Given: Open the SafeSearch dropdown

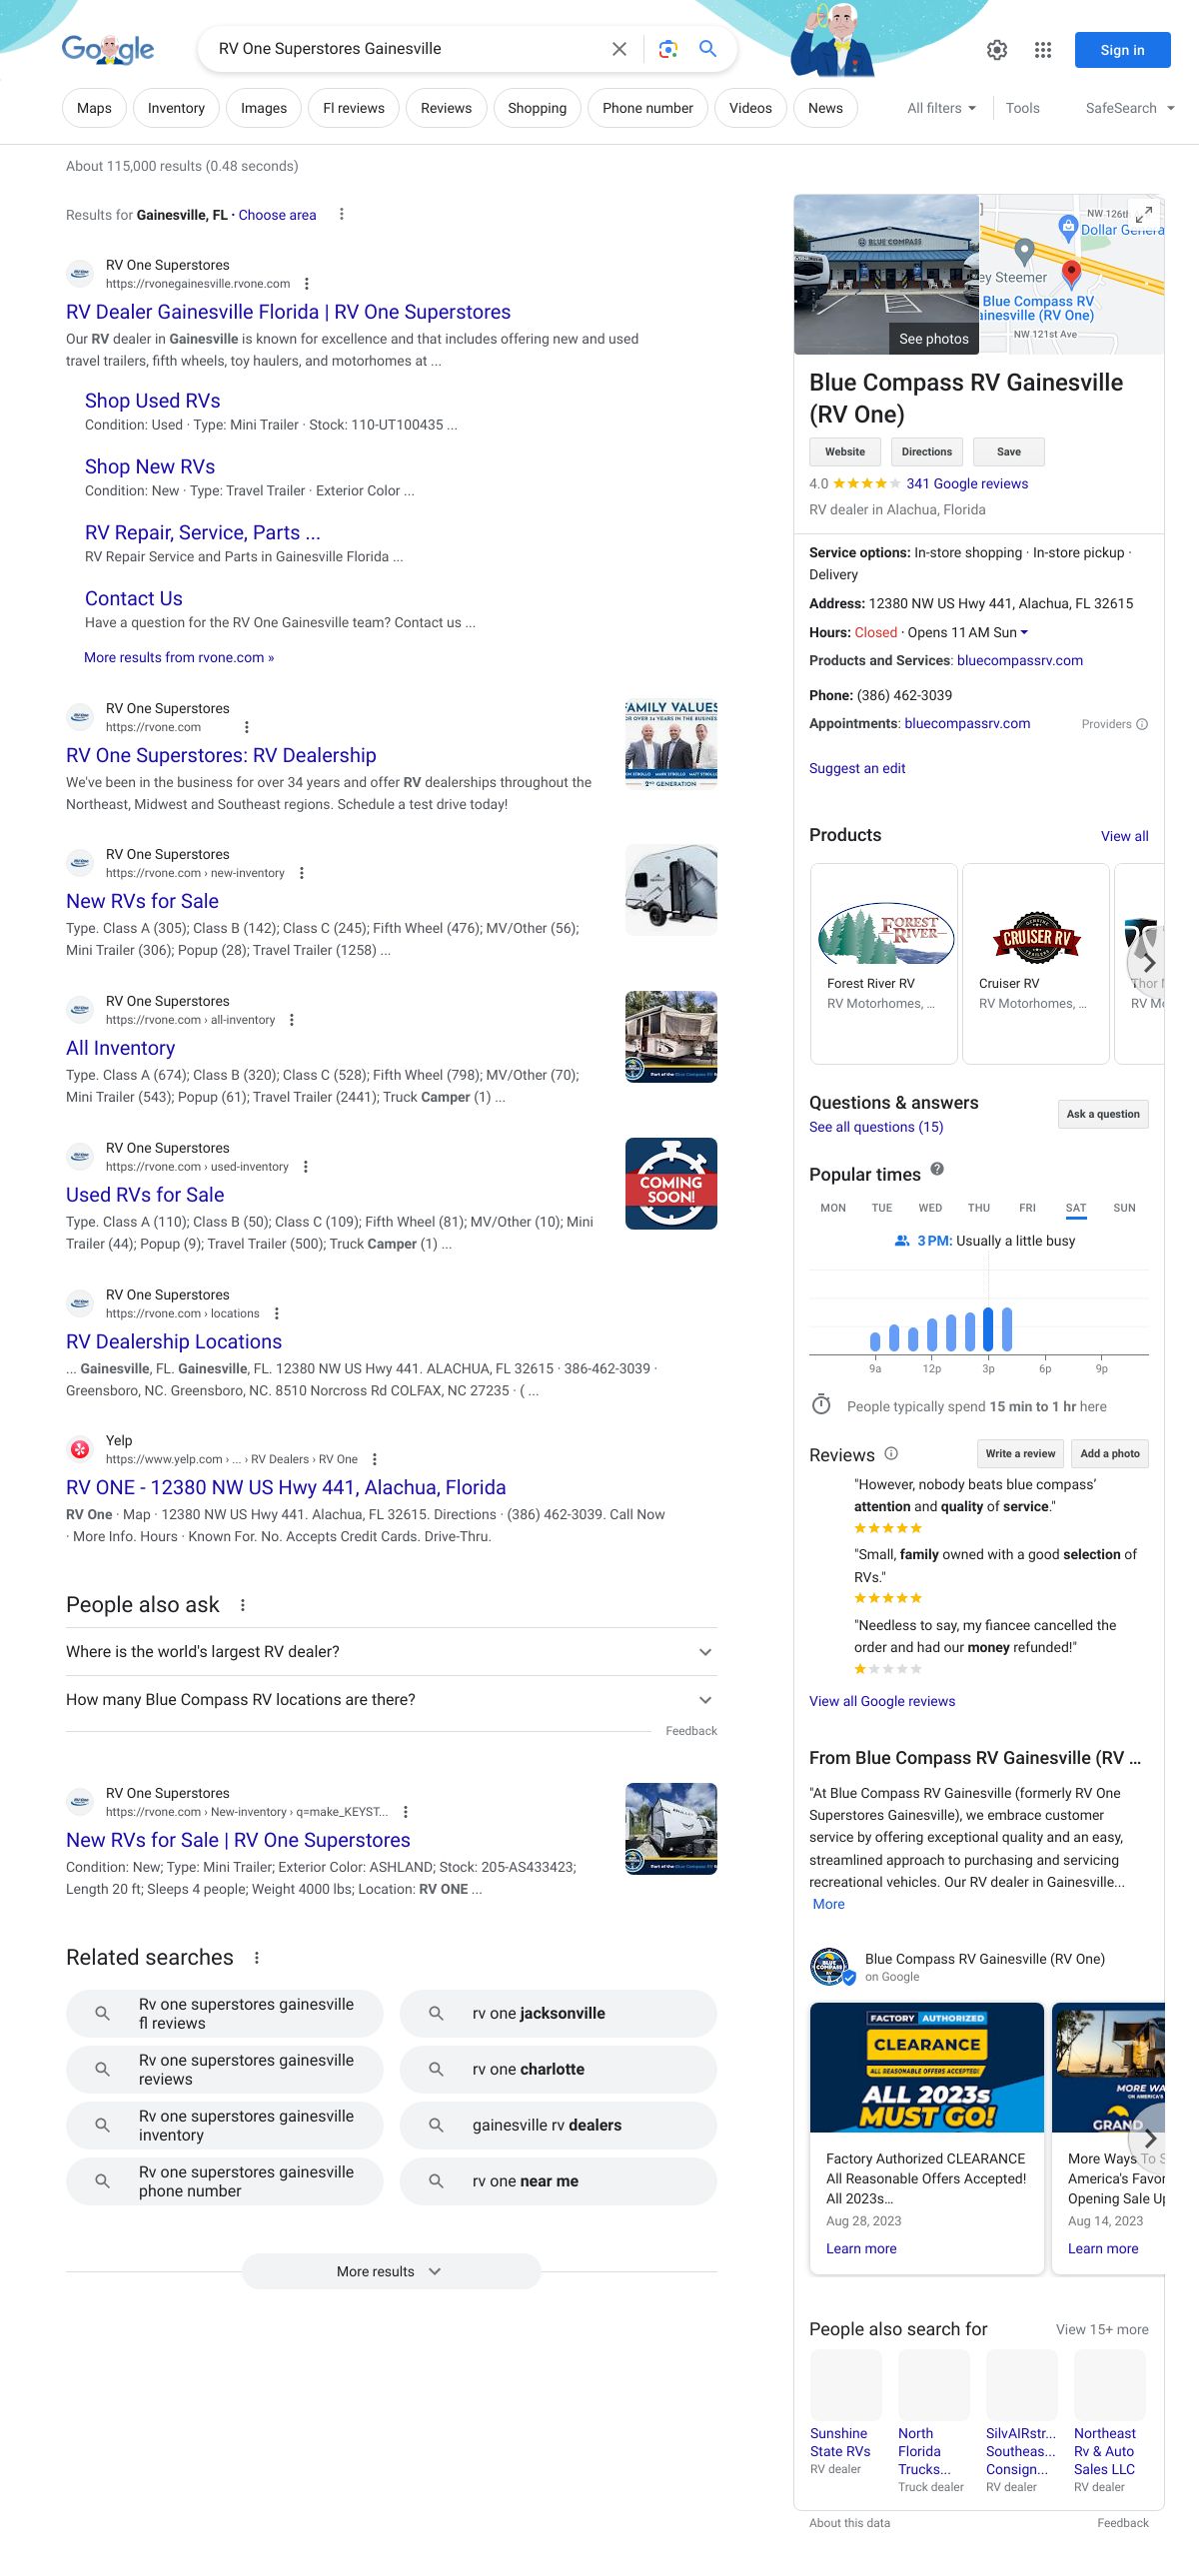Looking at the screenshot, I should click(x=1129, y=108).
